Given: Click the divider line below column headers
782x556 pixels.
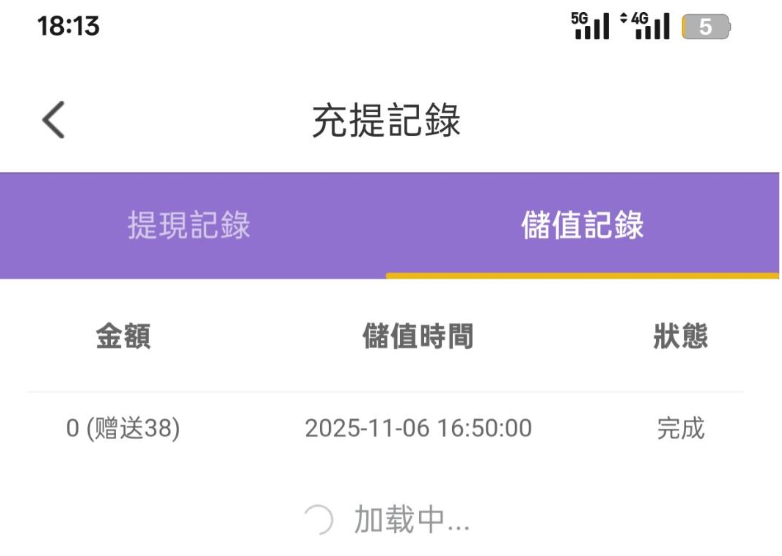Looking at the screenshot, I should (386, 391).
